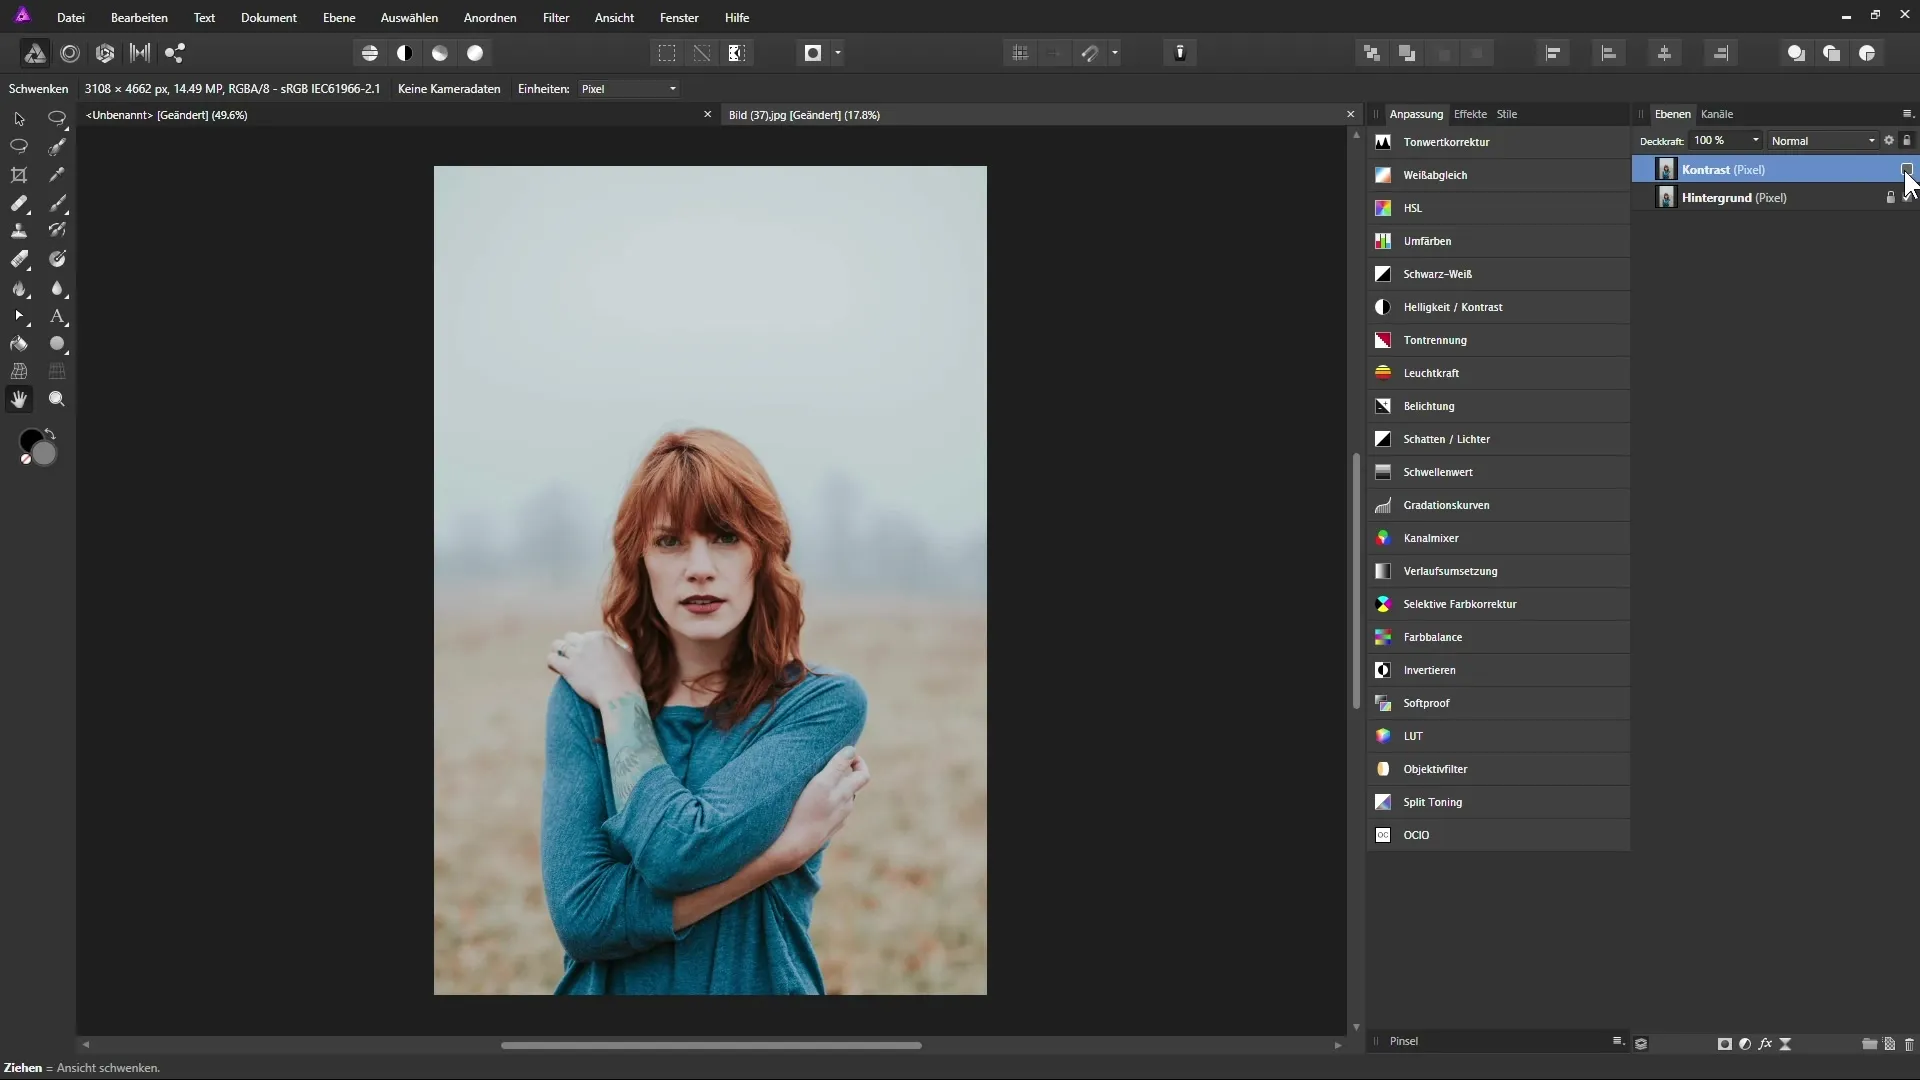The width and height of the screenshot is (1920, 1080).
Task: Open the Datei menu
Action: point(71,18)
